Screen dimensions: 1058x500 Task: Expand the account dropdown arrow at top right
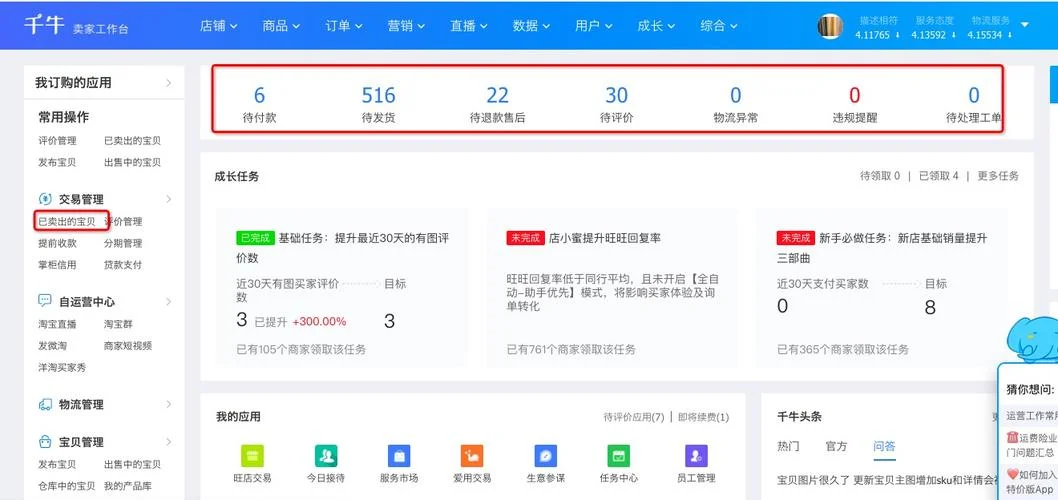click(1025, 24)
